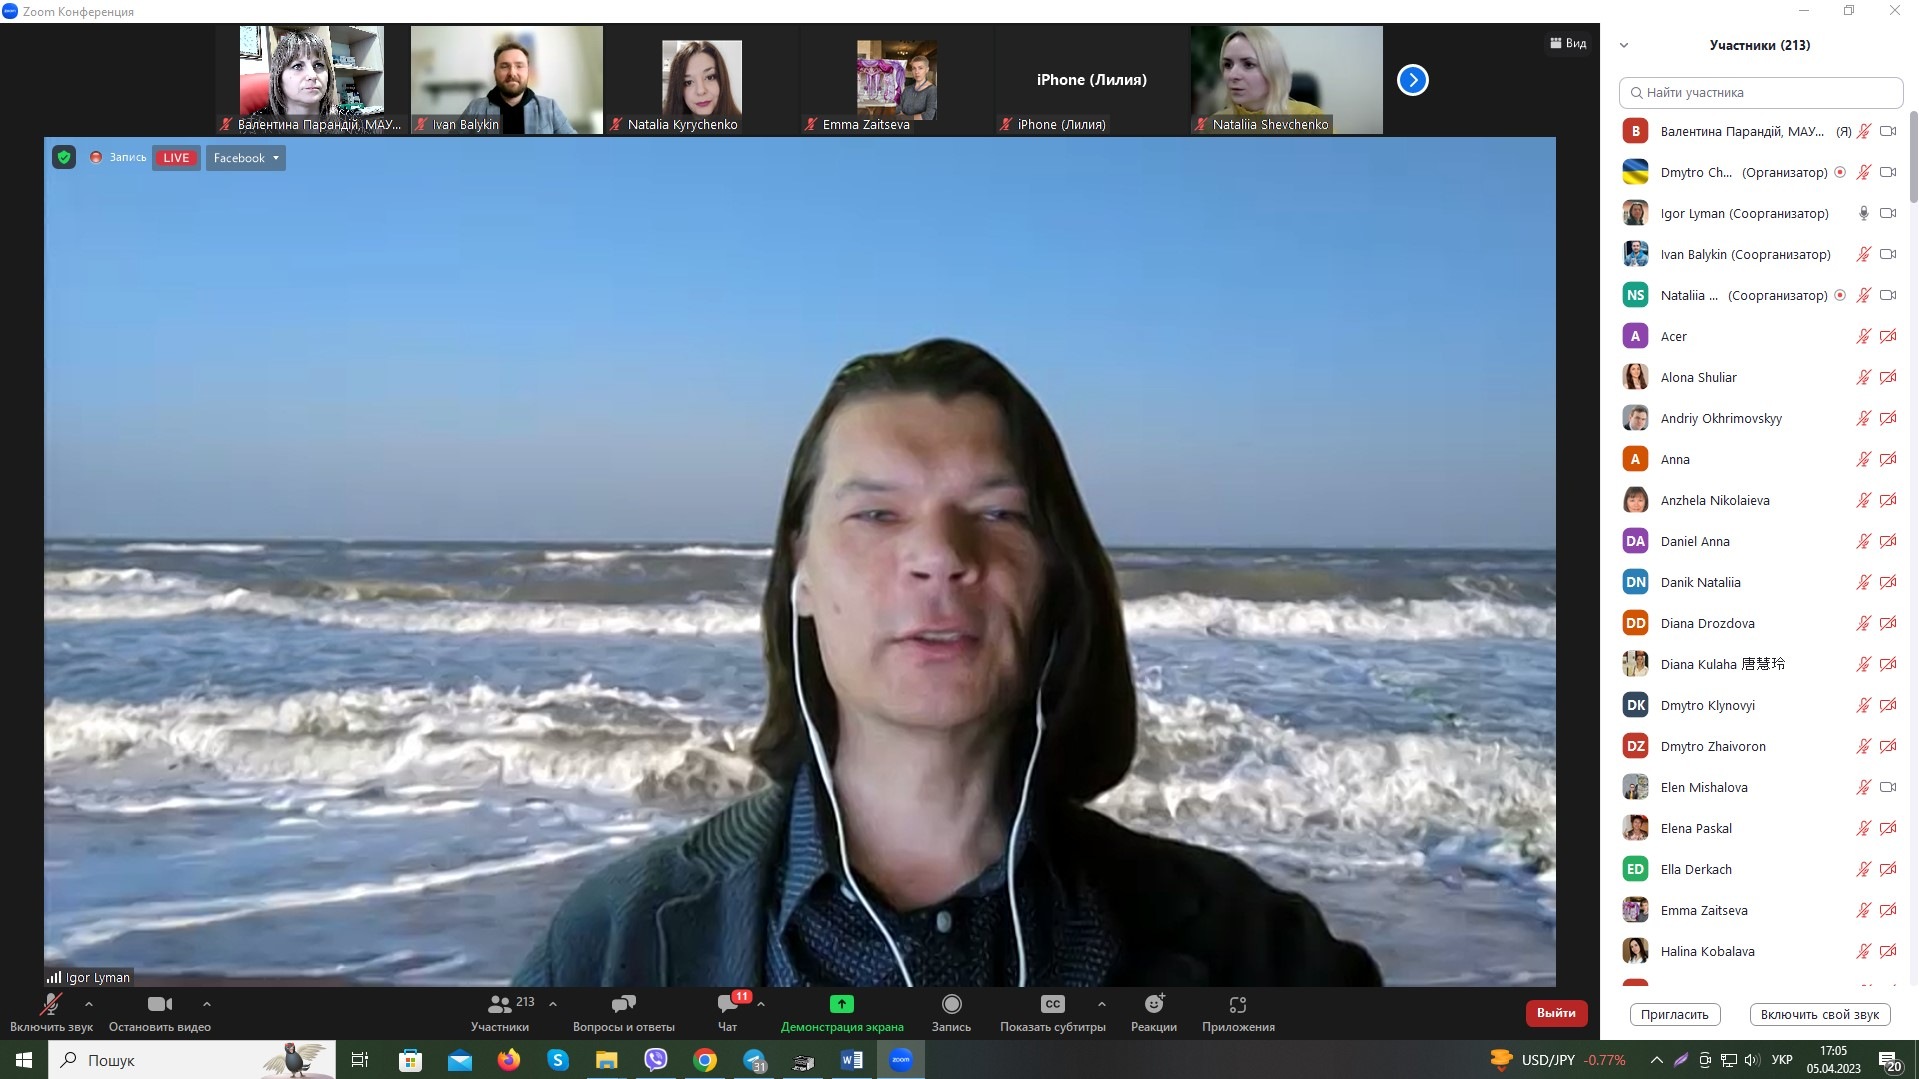The height and width of the screenshot is (1079, 1919).
Task: Select iPhone (Лилия) video tile
Action: tap(1092, 80)
